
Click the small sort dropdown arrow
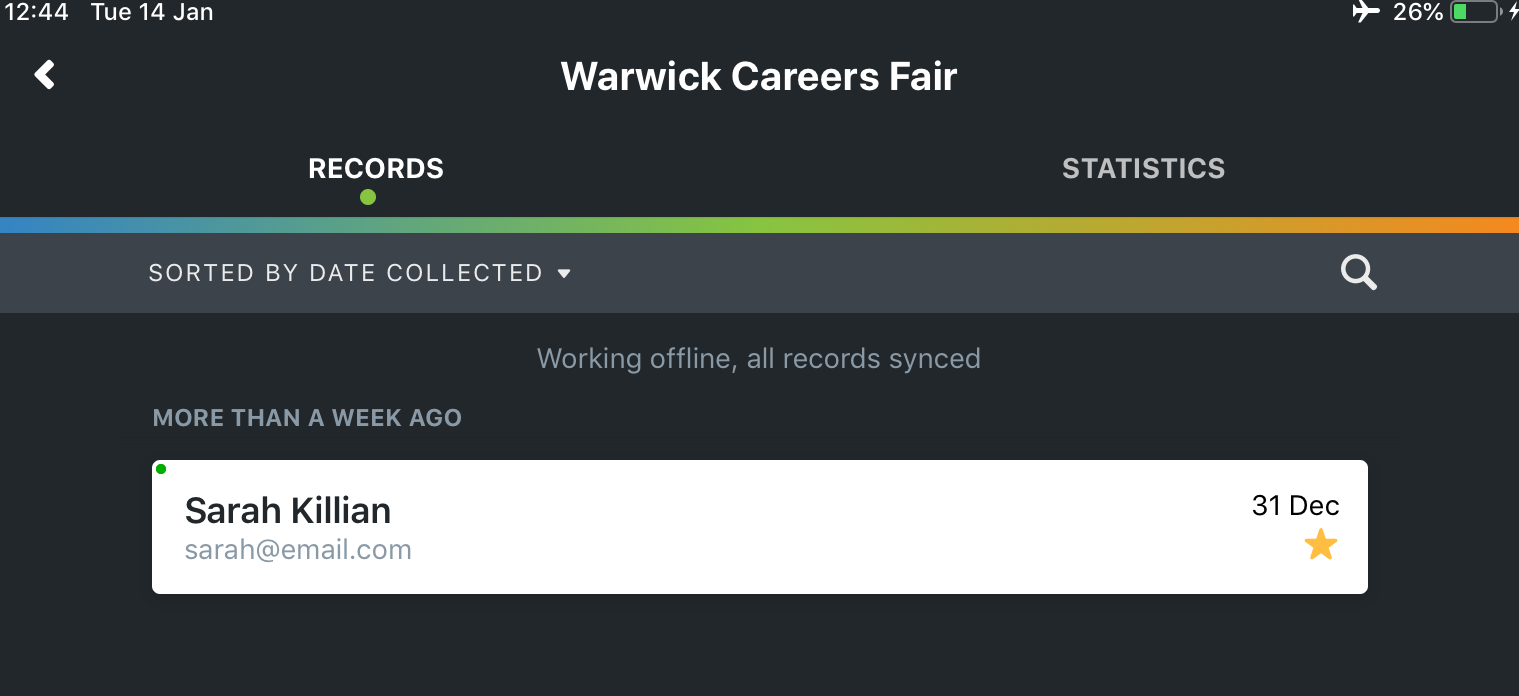[564, 273]
